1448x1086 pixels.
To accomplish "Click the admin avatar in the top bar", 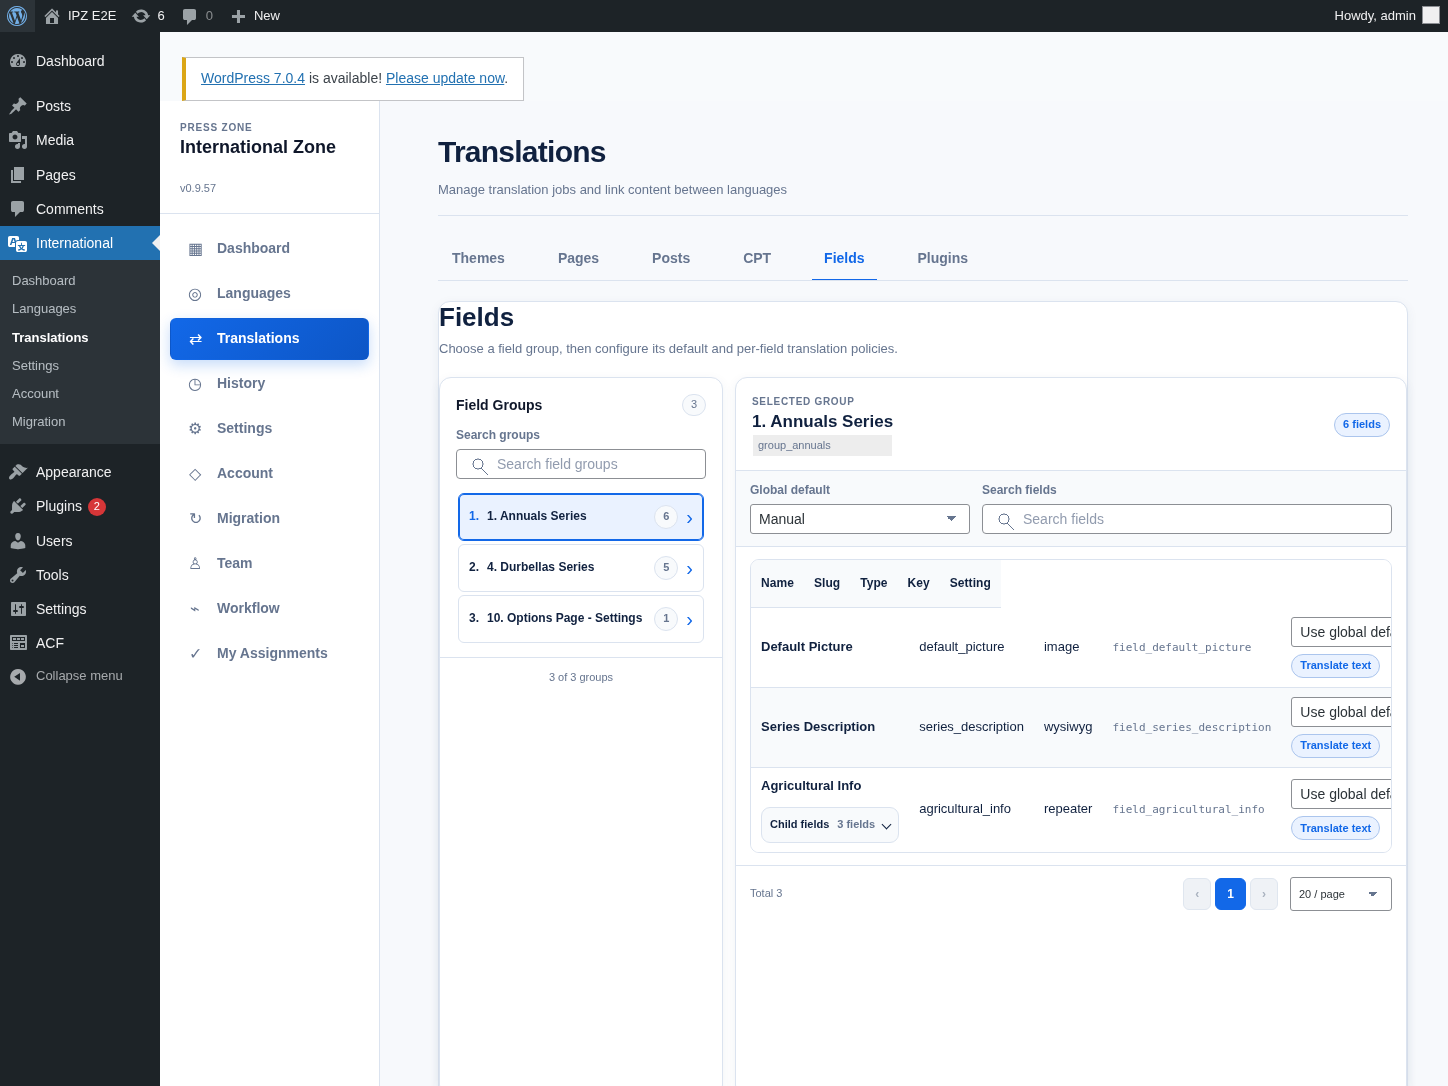I will pos(1431,15).
